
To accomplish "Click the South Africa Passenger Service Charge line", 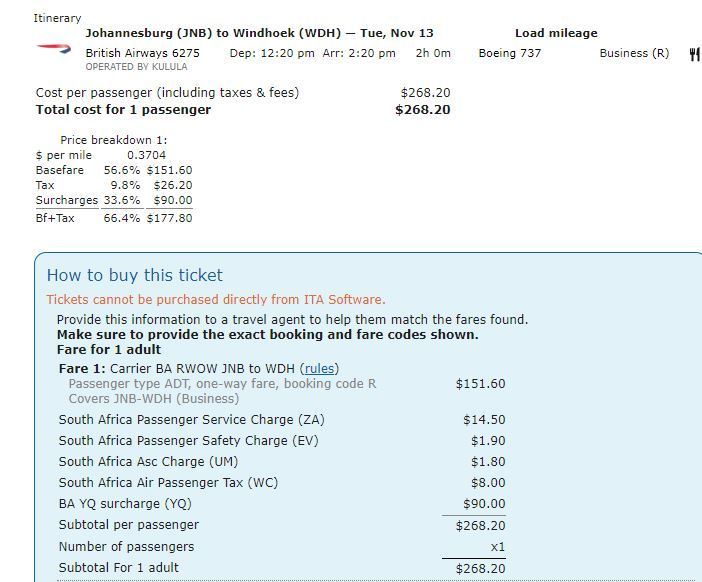I will [x=282, y=419].
